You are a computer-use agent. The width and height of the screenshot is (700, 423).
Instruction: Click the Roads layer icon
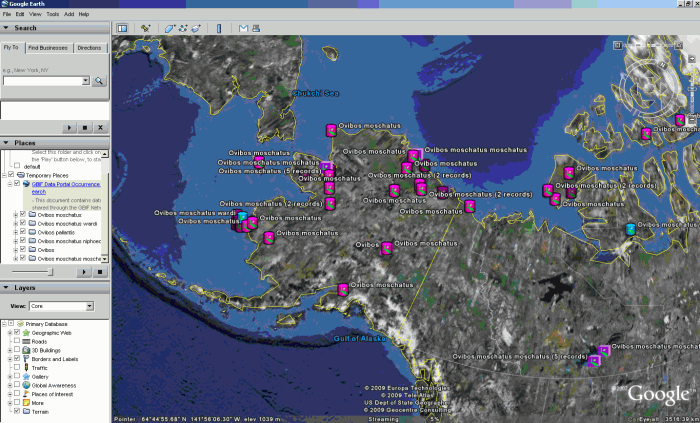(x=26, y=341)
